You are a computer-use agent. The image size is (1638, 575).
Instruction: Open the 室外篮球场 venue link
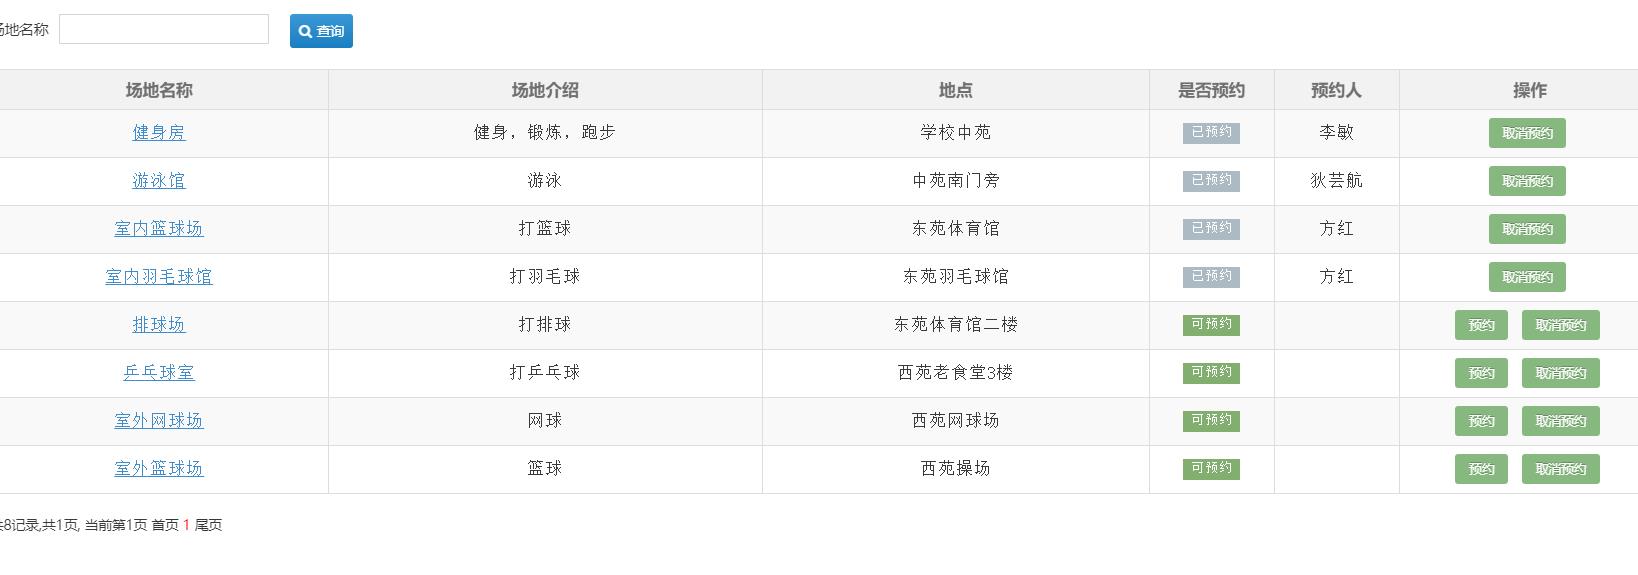click(x=159, y=468)
